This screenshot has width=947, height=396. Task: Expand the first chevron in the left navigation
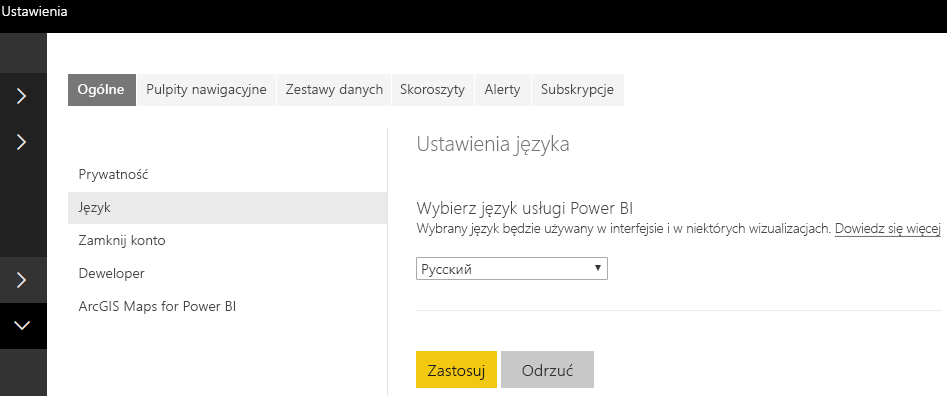22,96
